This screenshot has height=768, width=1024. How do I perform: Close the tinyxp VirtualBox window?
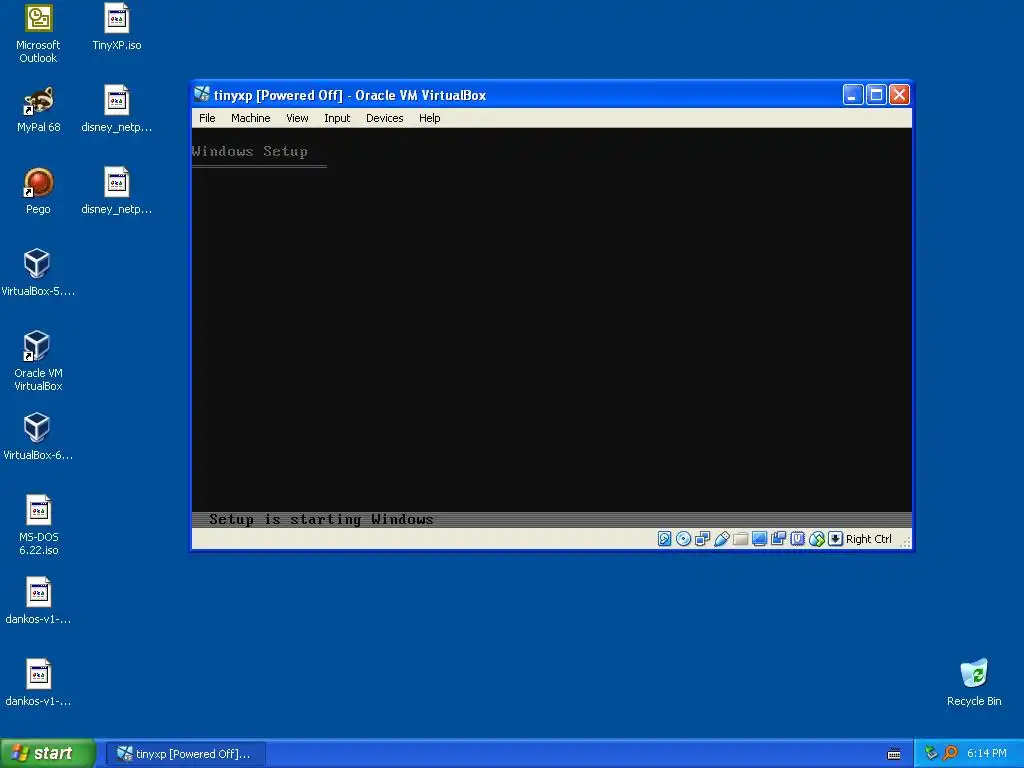coord(899,95)
